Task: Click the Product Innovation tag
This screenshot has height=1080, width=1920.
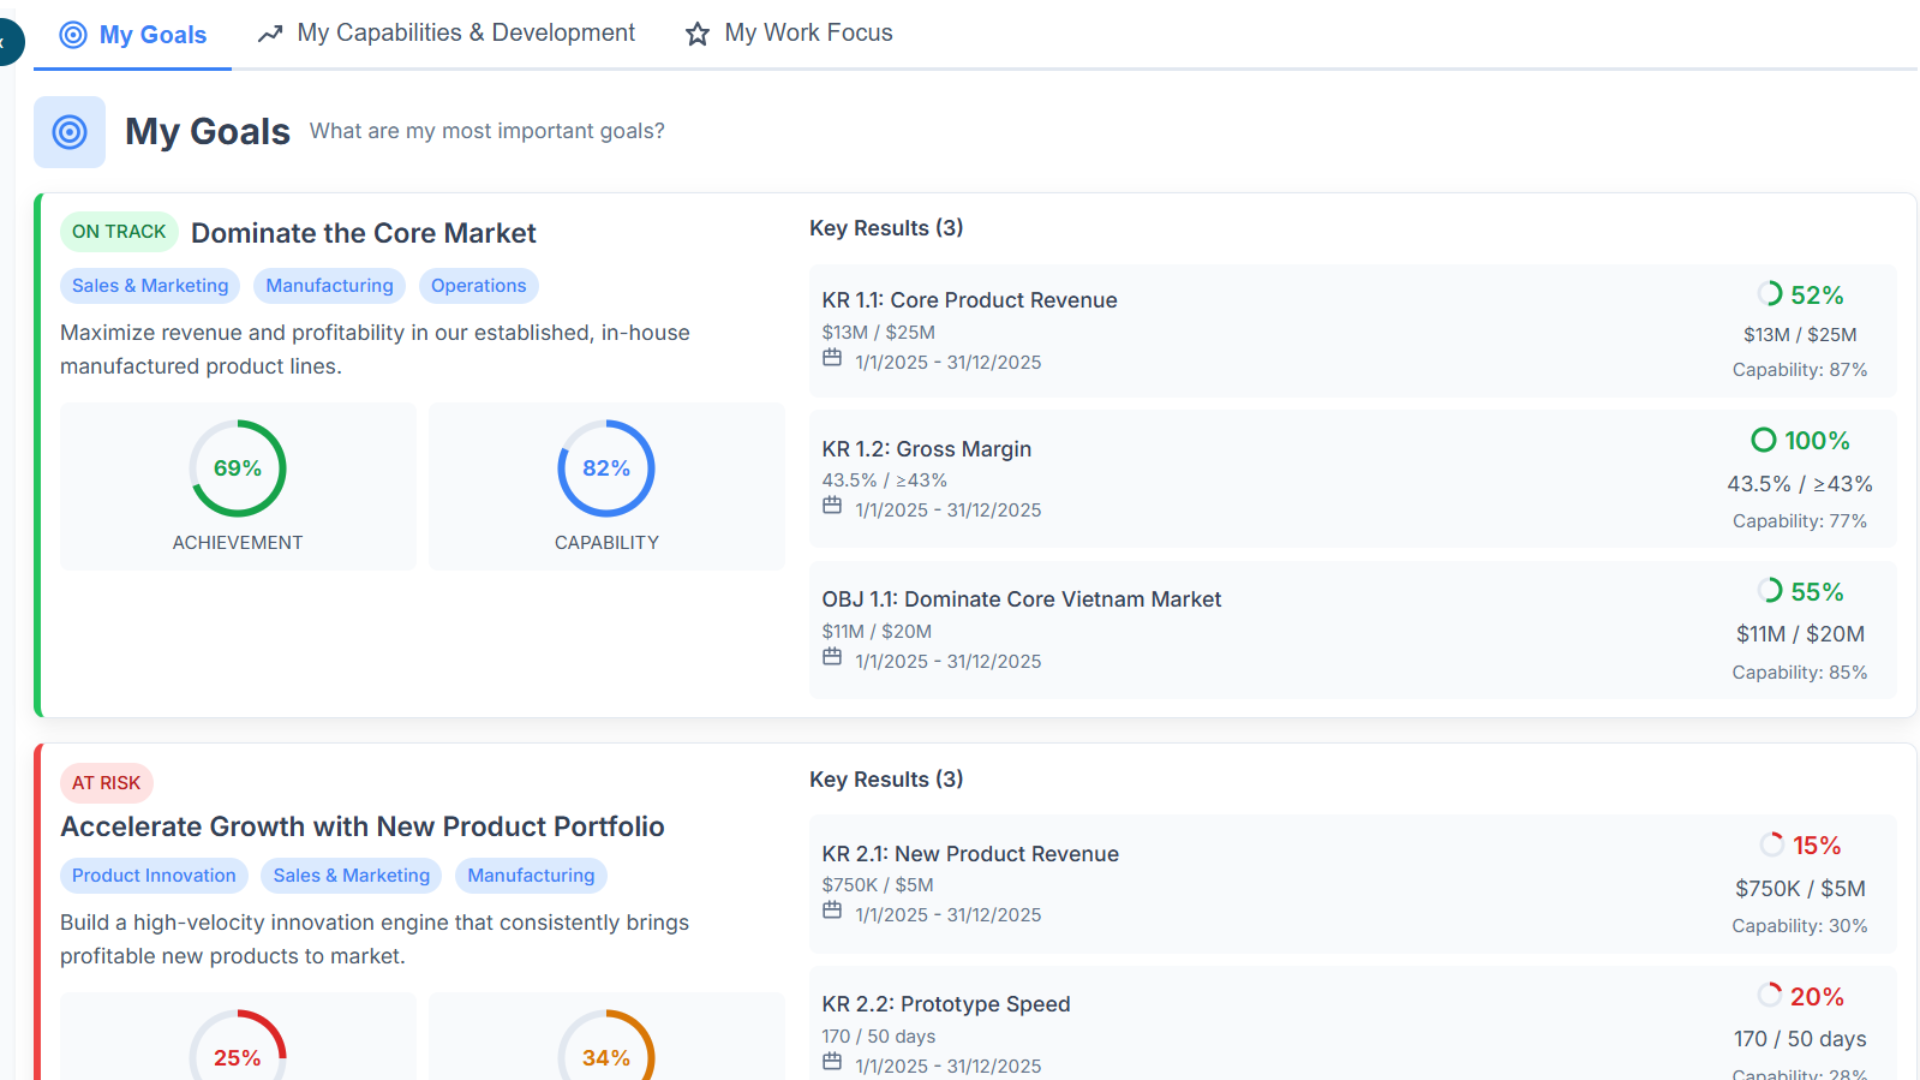Action: (154, 876)
